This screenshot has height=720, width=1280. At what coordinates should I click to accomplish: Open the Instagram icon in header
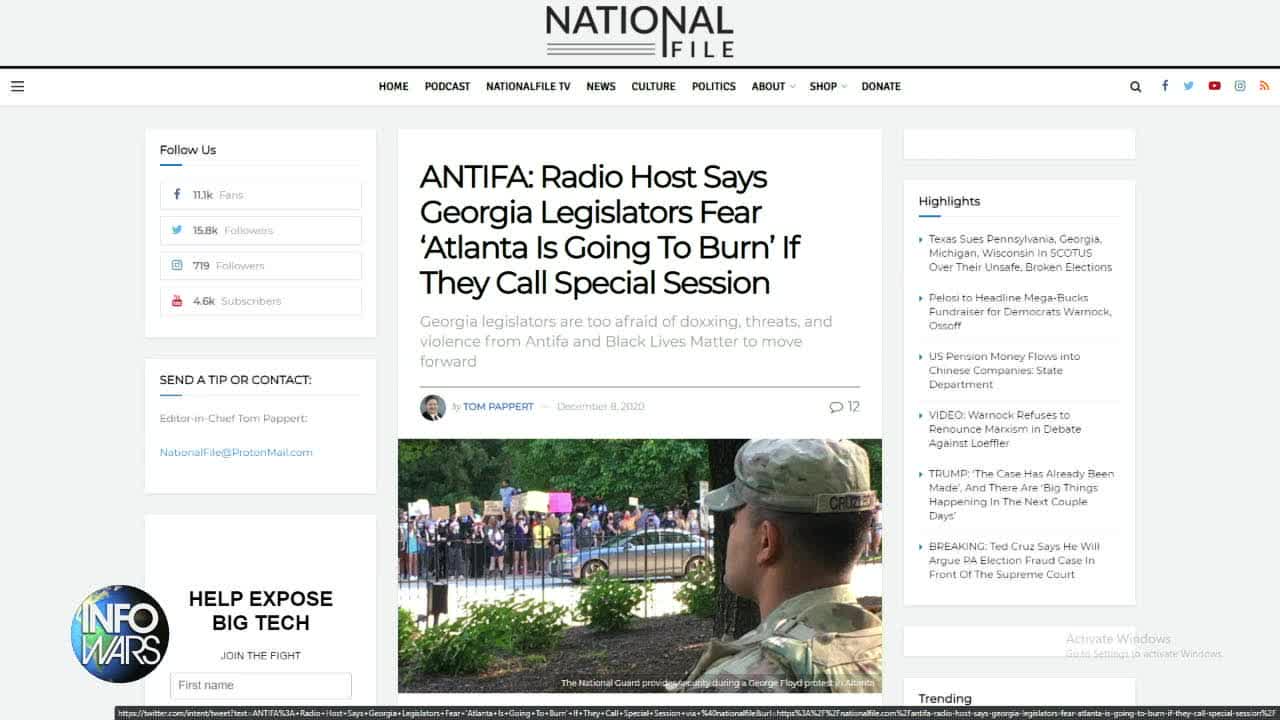[x=1240, y=86]
